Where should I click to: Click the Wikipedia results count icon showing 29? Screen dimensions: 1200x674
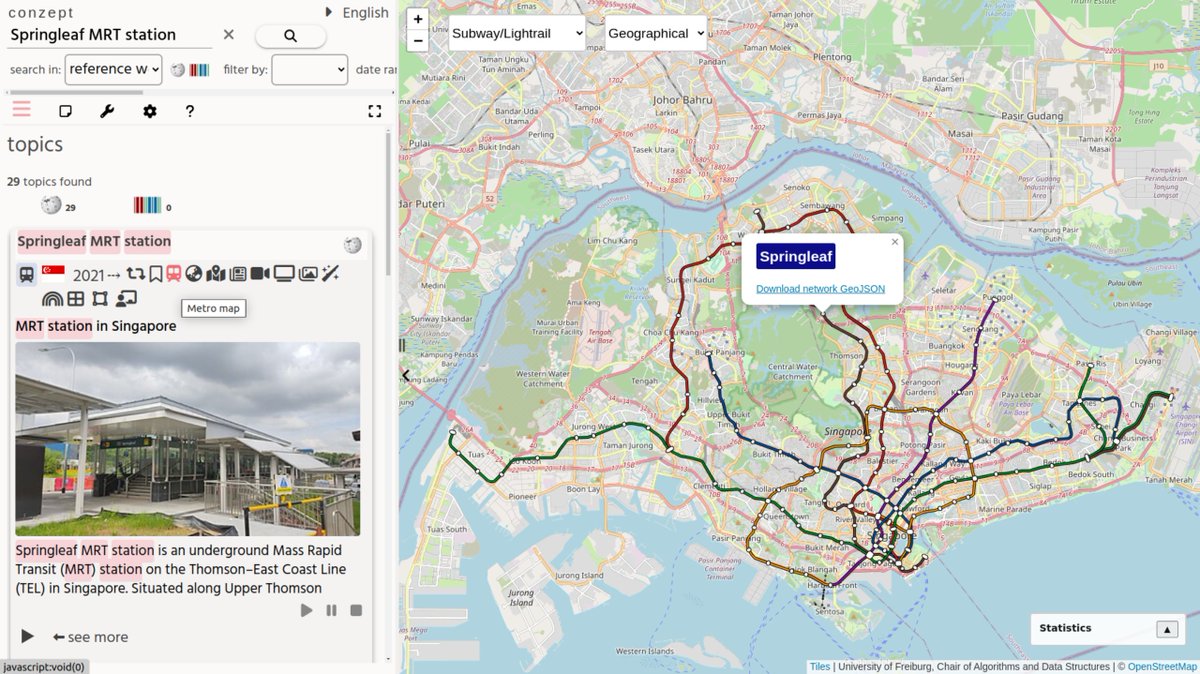(51, 205)
